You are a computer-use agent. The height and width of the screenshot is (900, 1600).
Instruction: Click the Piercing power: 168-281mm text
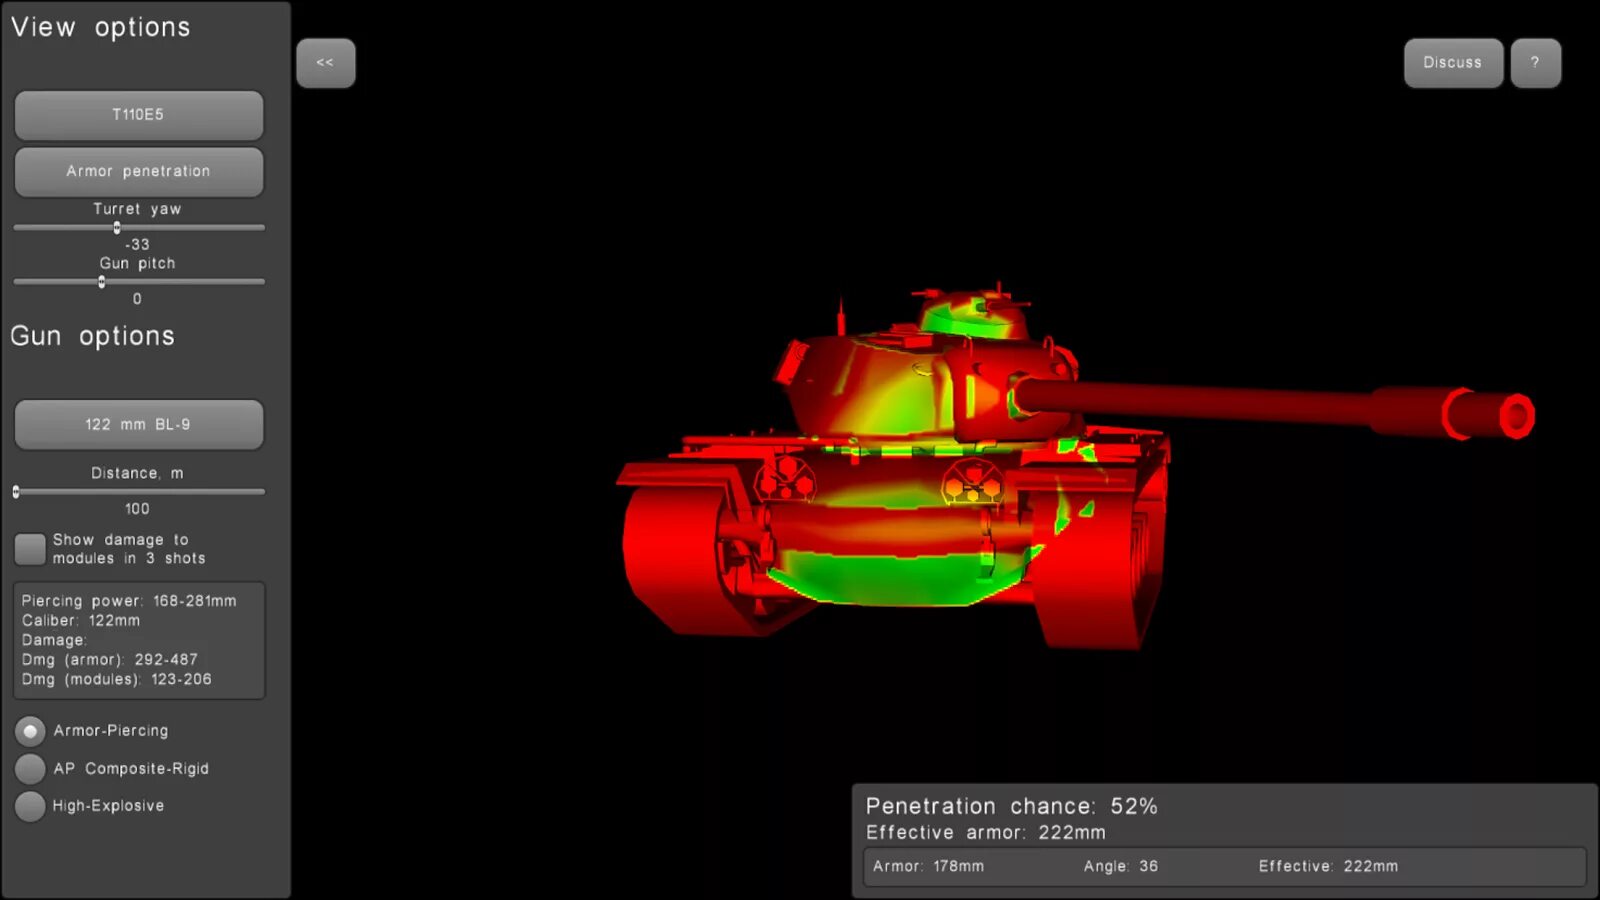pyautogui.click(x=129, y=601)
